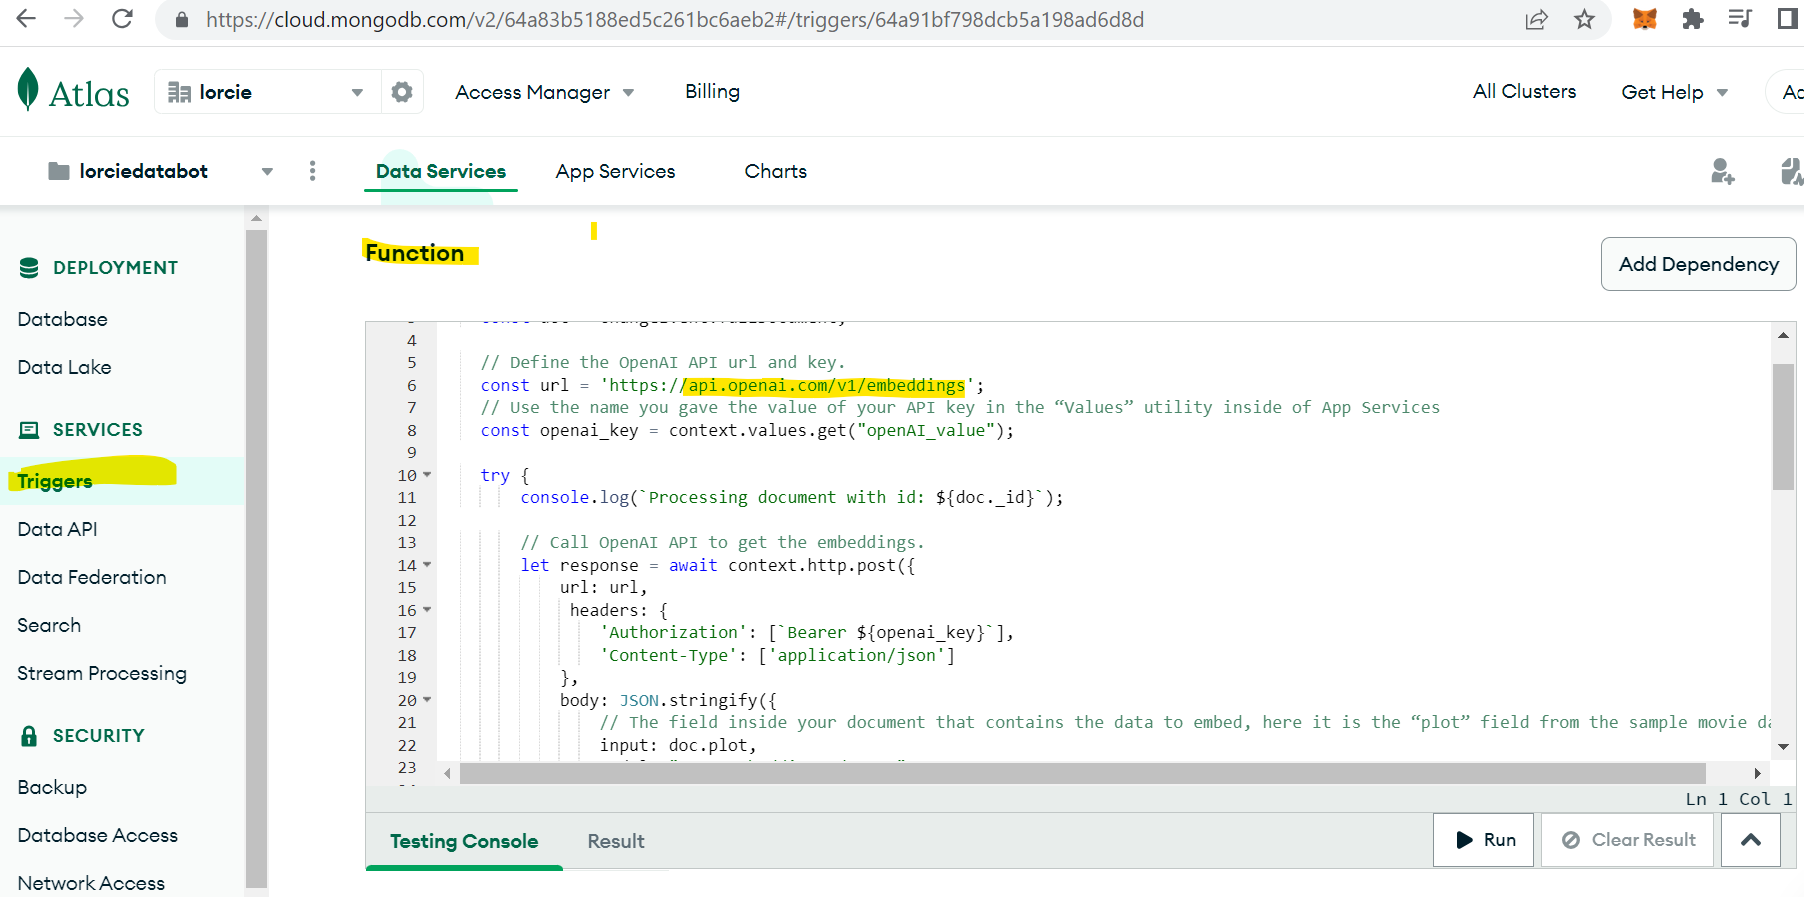Image resolution: width=1804 pixels, height=897 pixels.
Task: Click code editor horizontal scrollbar thumb
Action: [x=1082, y=773]
